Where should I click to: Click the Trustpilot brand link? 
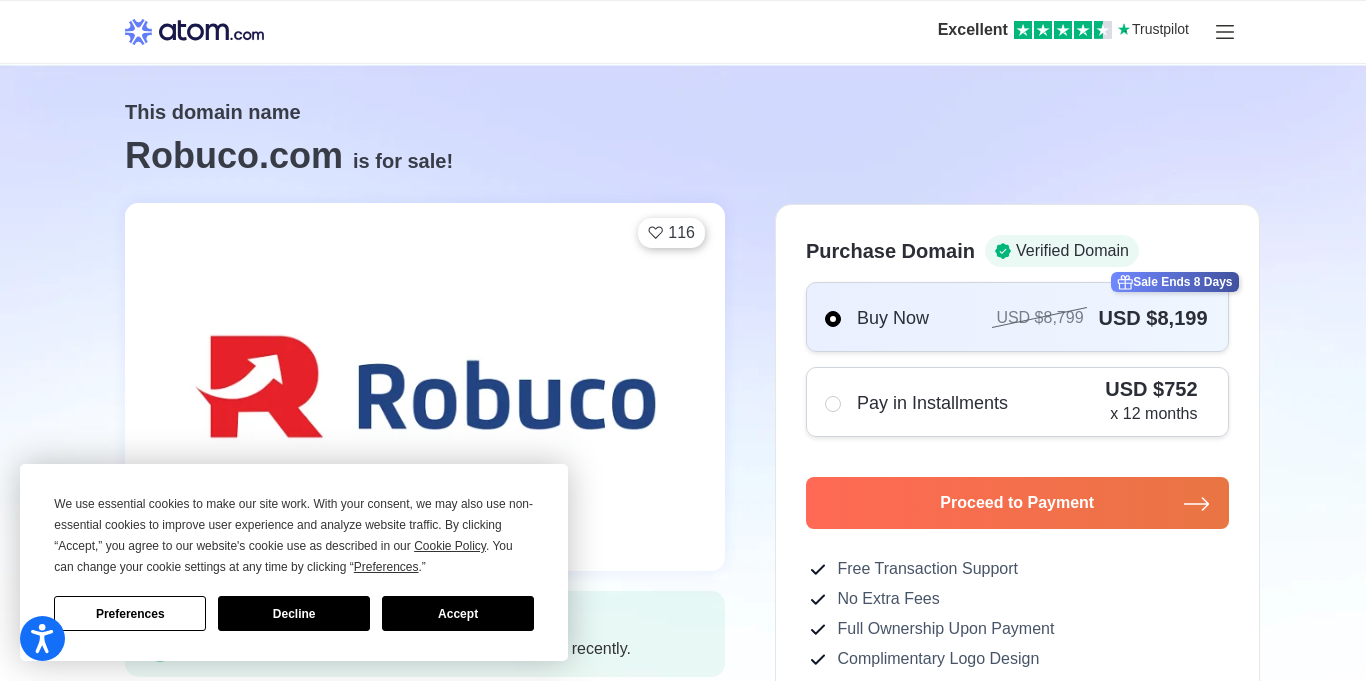(x=1154, y=30)
